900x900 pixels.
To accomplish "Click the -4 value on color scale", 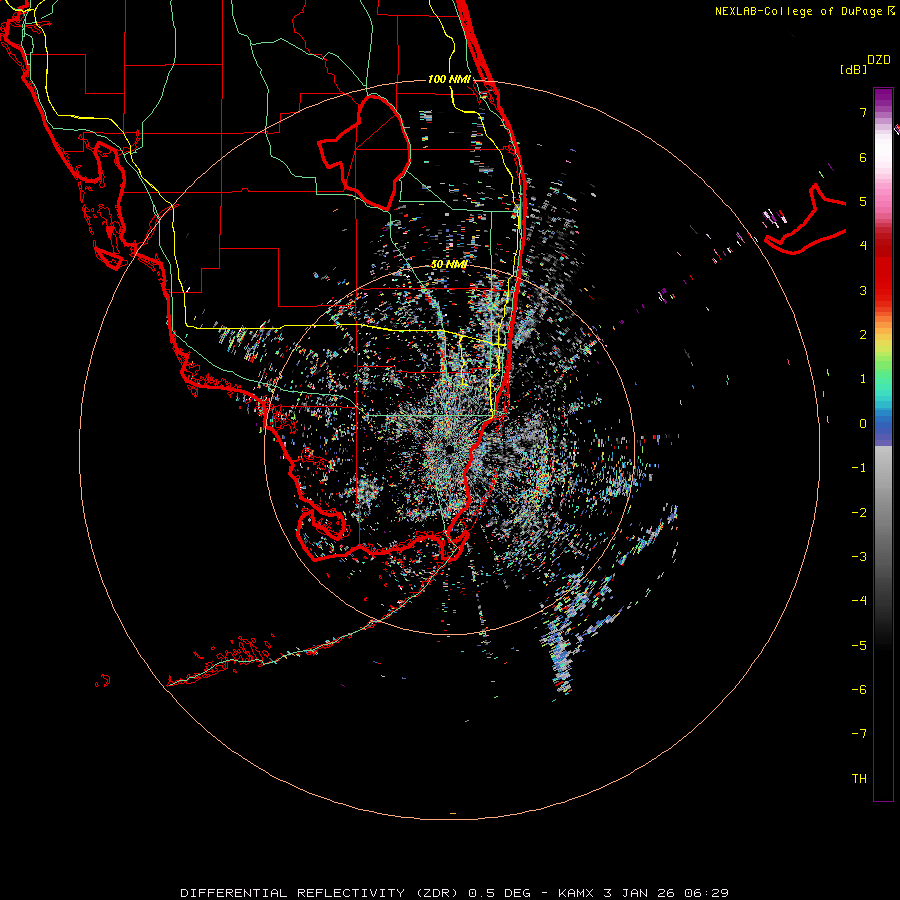I will (859, 600).
